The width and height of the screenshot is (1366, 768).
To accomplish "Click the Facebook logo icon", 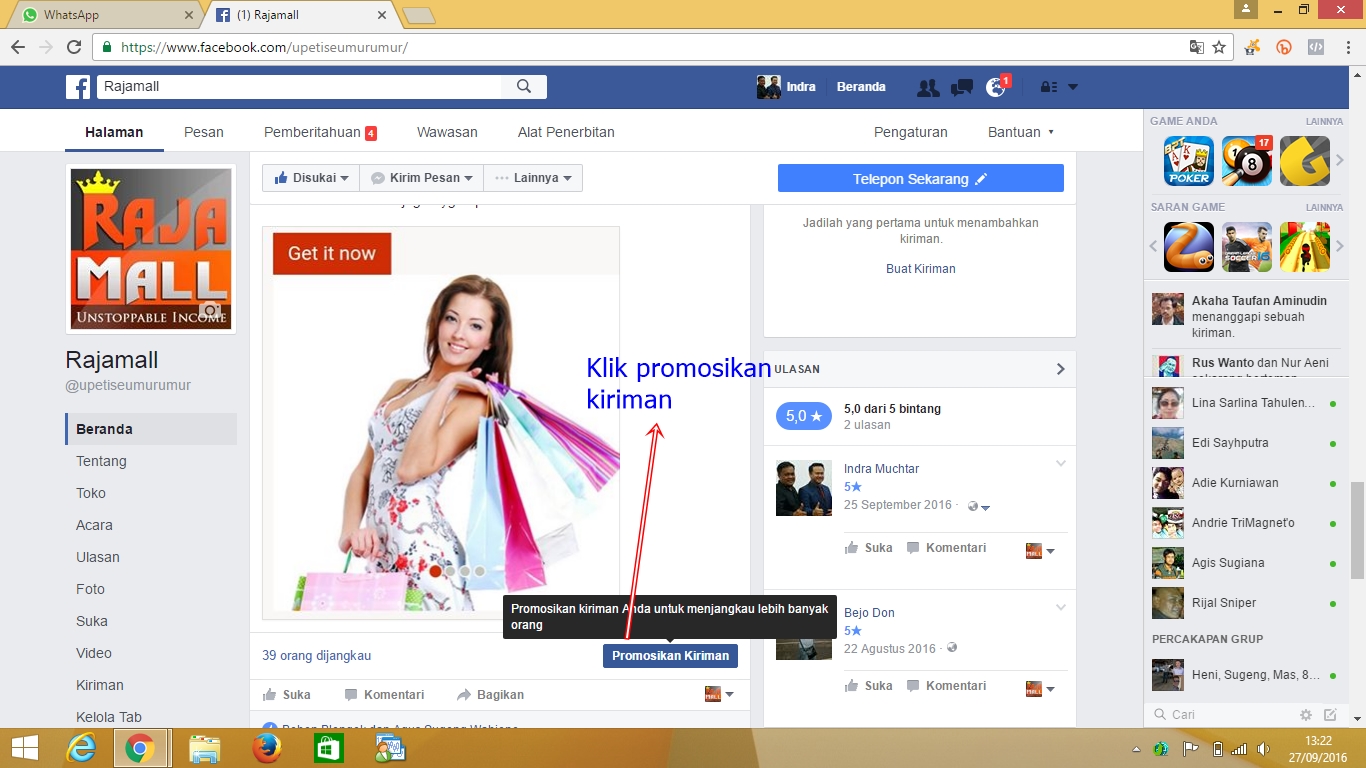I will 78,87.
